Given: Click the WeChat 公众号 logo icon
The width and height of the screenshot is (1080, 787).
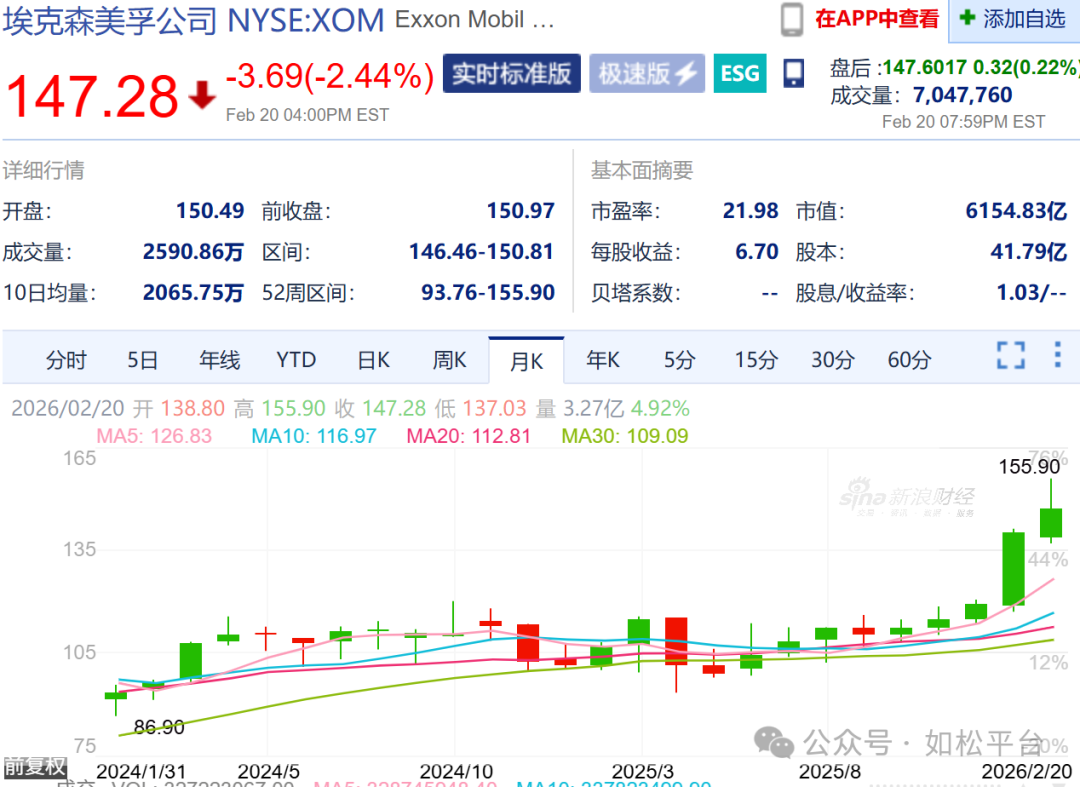Looking at the screenshot, I should (775, 741).
